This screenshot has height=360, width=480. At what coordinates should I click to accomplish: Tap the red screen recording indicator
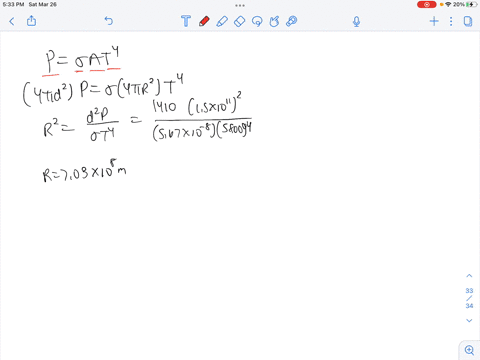point(426,4)
